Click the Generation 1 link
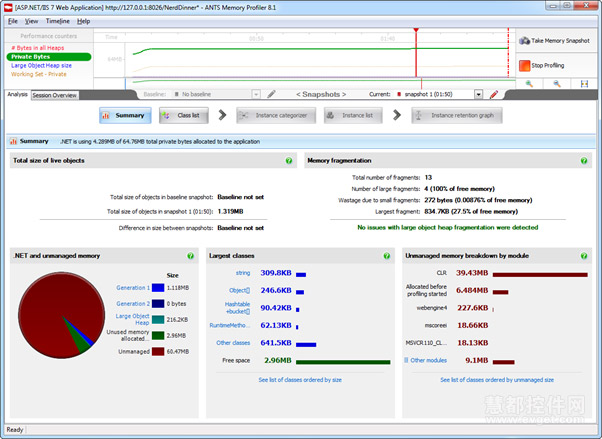 (x=133, y=288)
